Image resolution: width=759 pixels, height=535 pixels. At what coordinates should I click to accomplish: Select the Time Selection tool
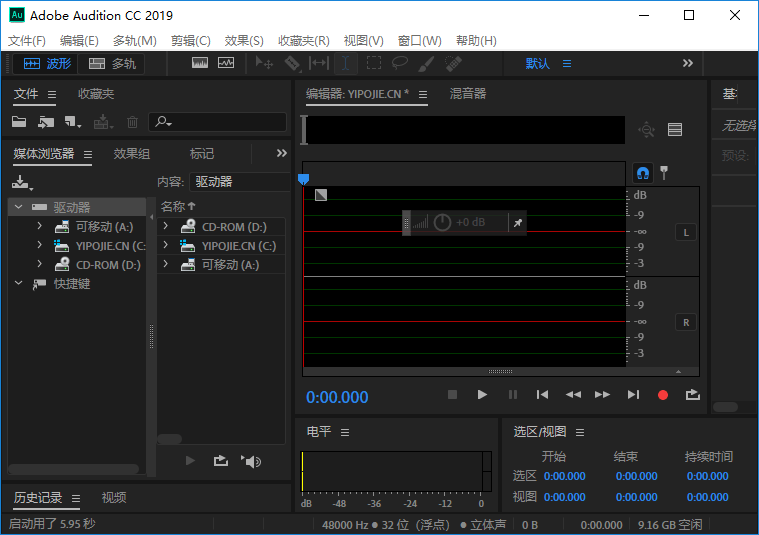[x=345, y=63]
